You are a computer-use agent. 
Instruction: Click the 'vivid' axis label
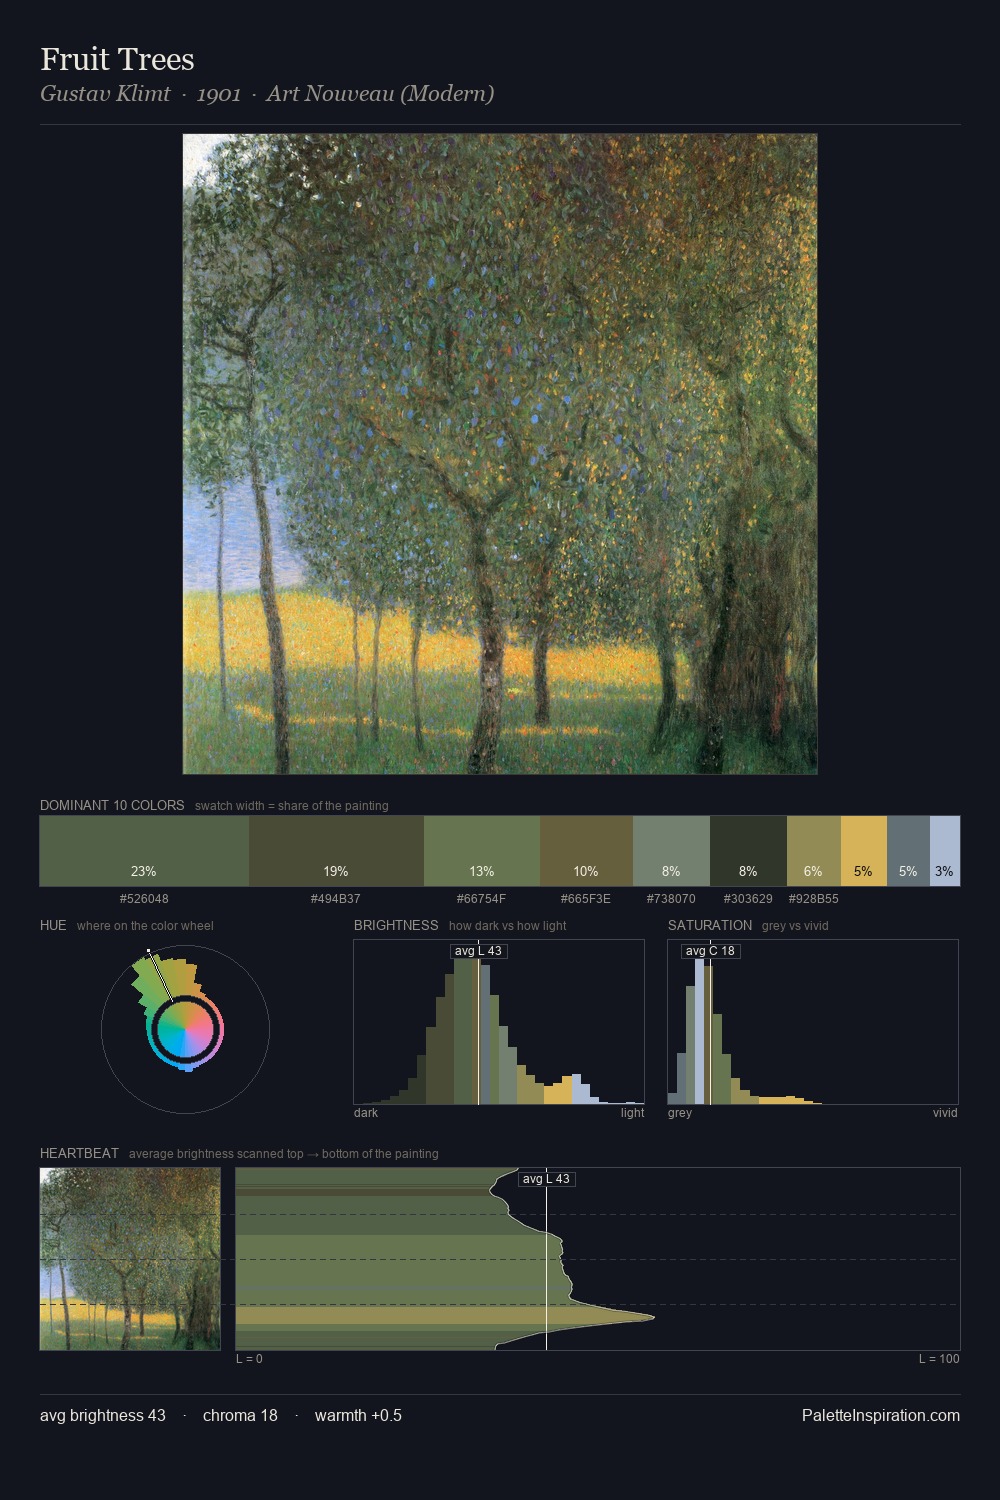coord(945,1113)
